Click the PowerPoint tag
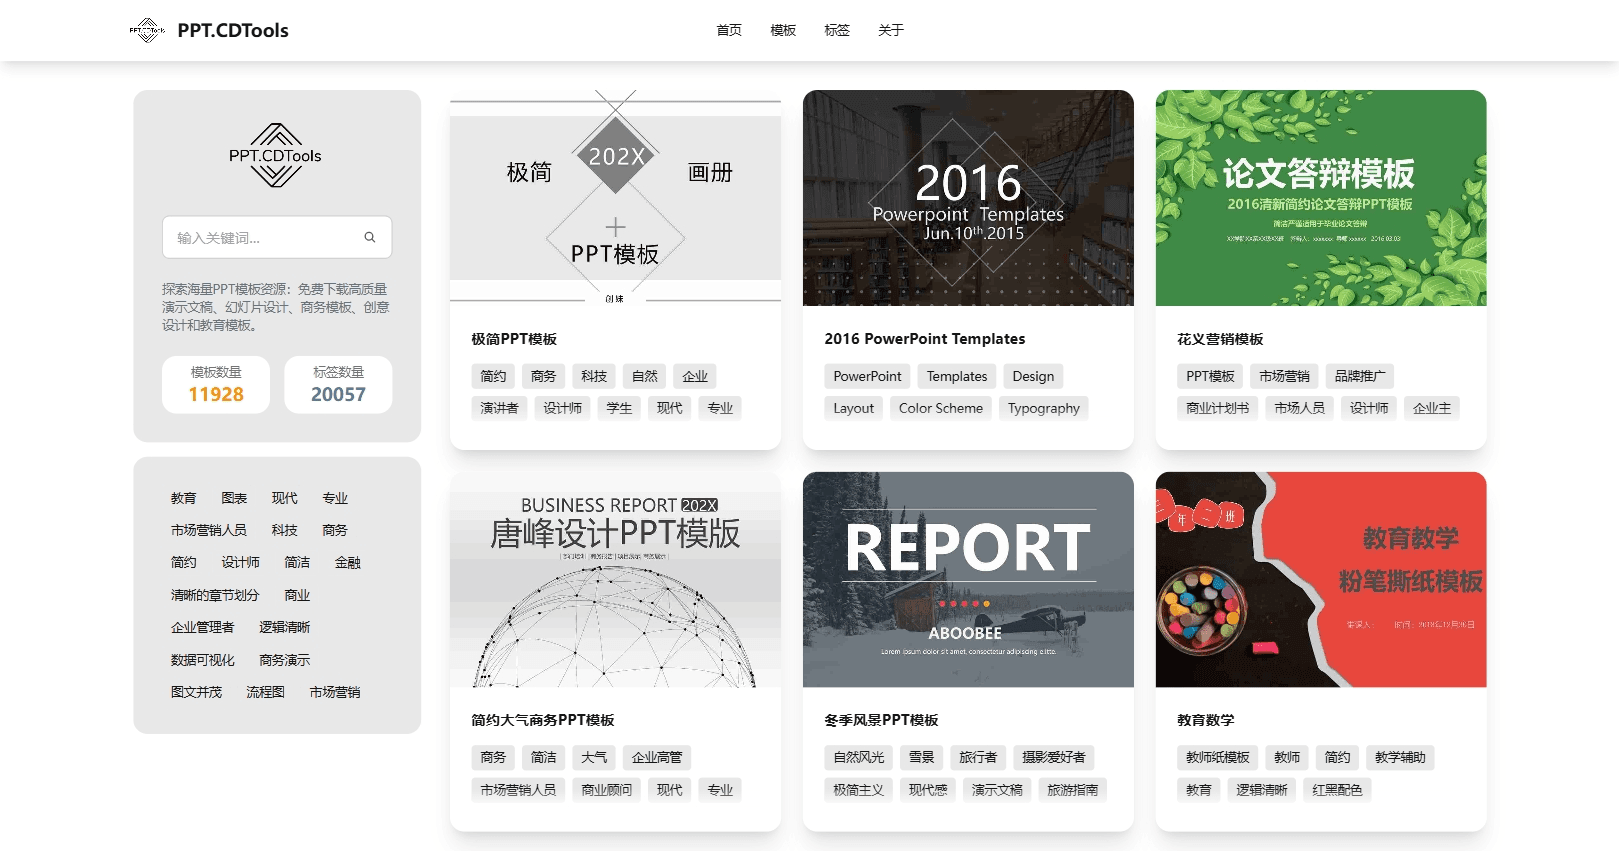This screenshot has width=1619, height=851. tap(867, 376)
